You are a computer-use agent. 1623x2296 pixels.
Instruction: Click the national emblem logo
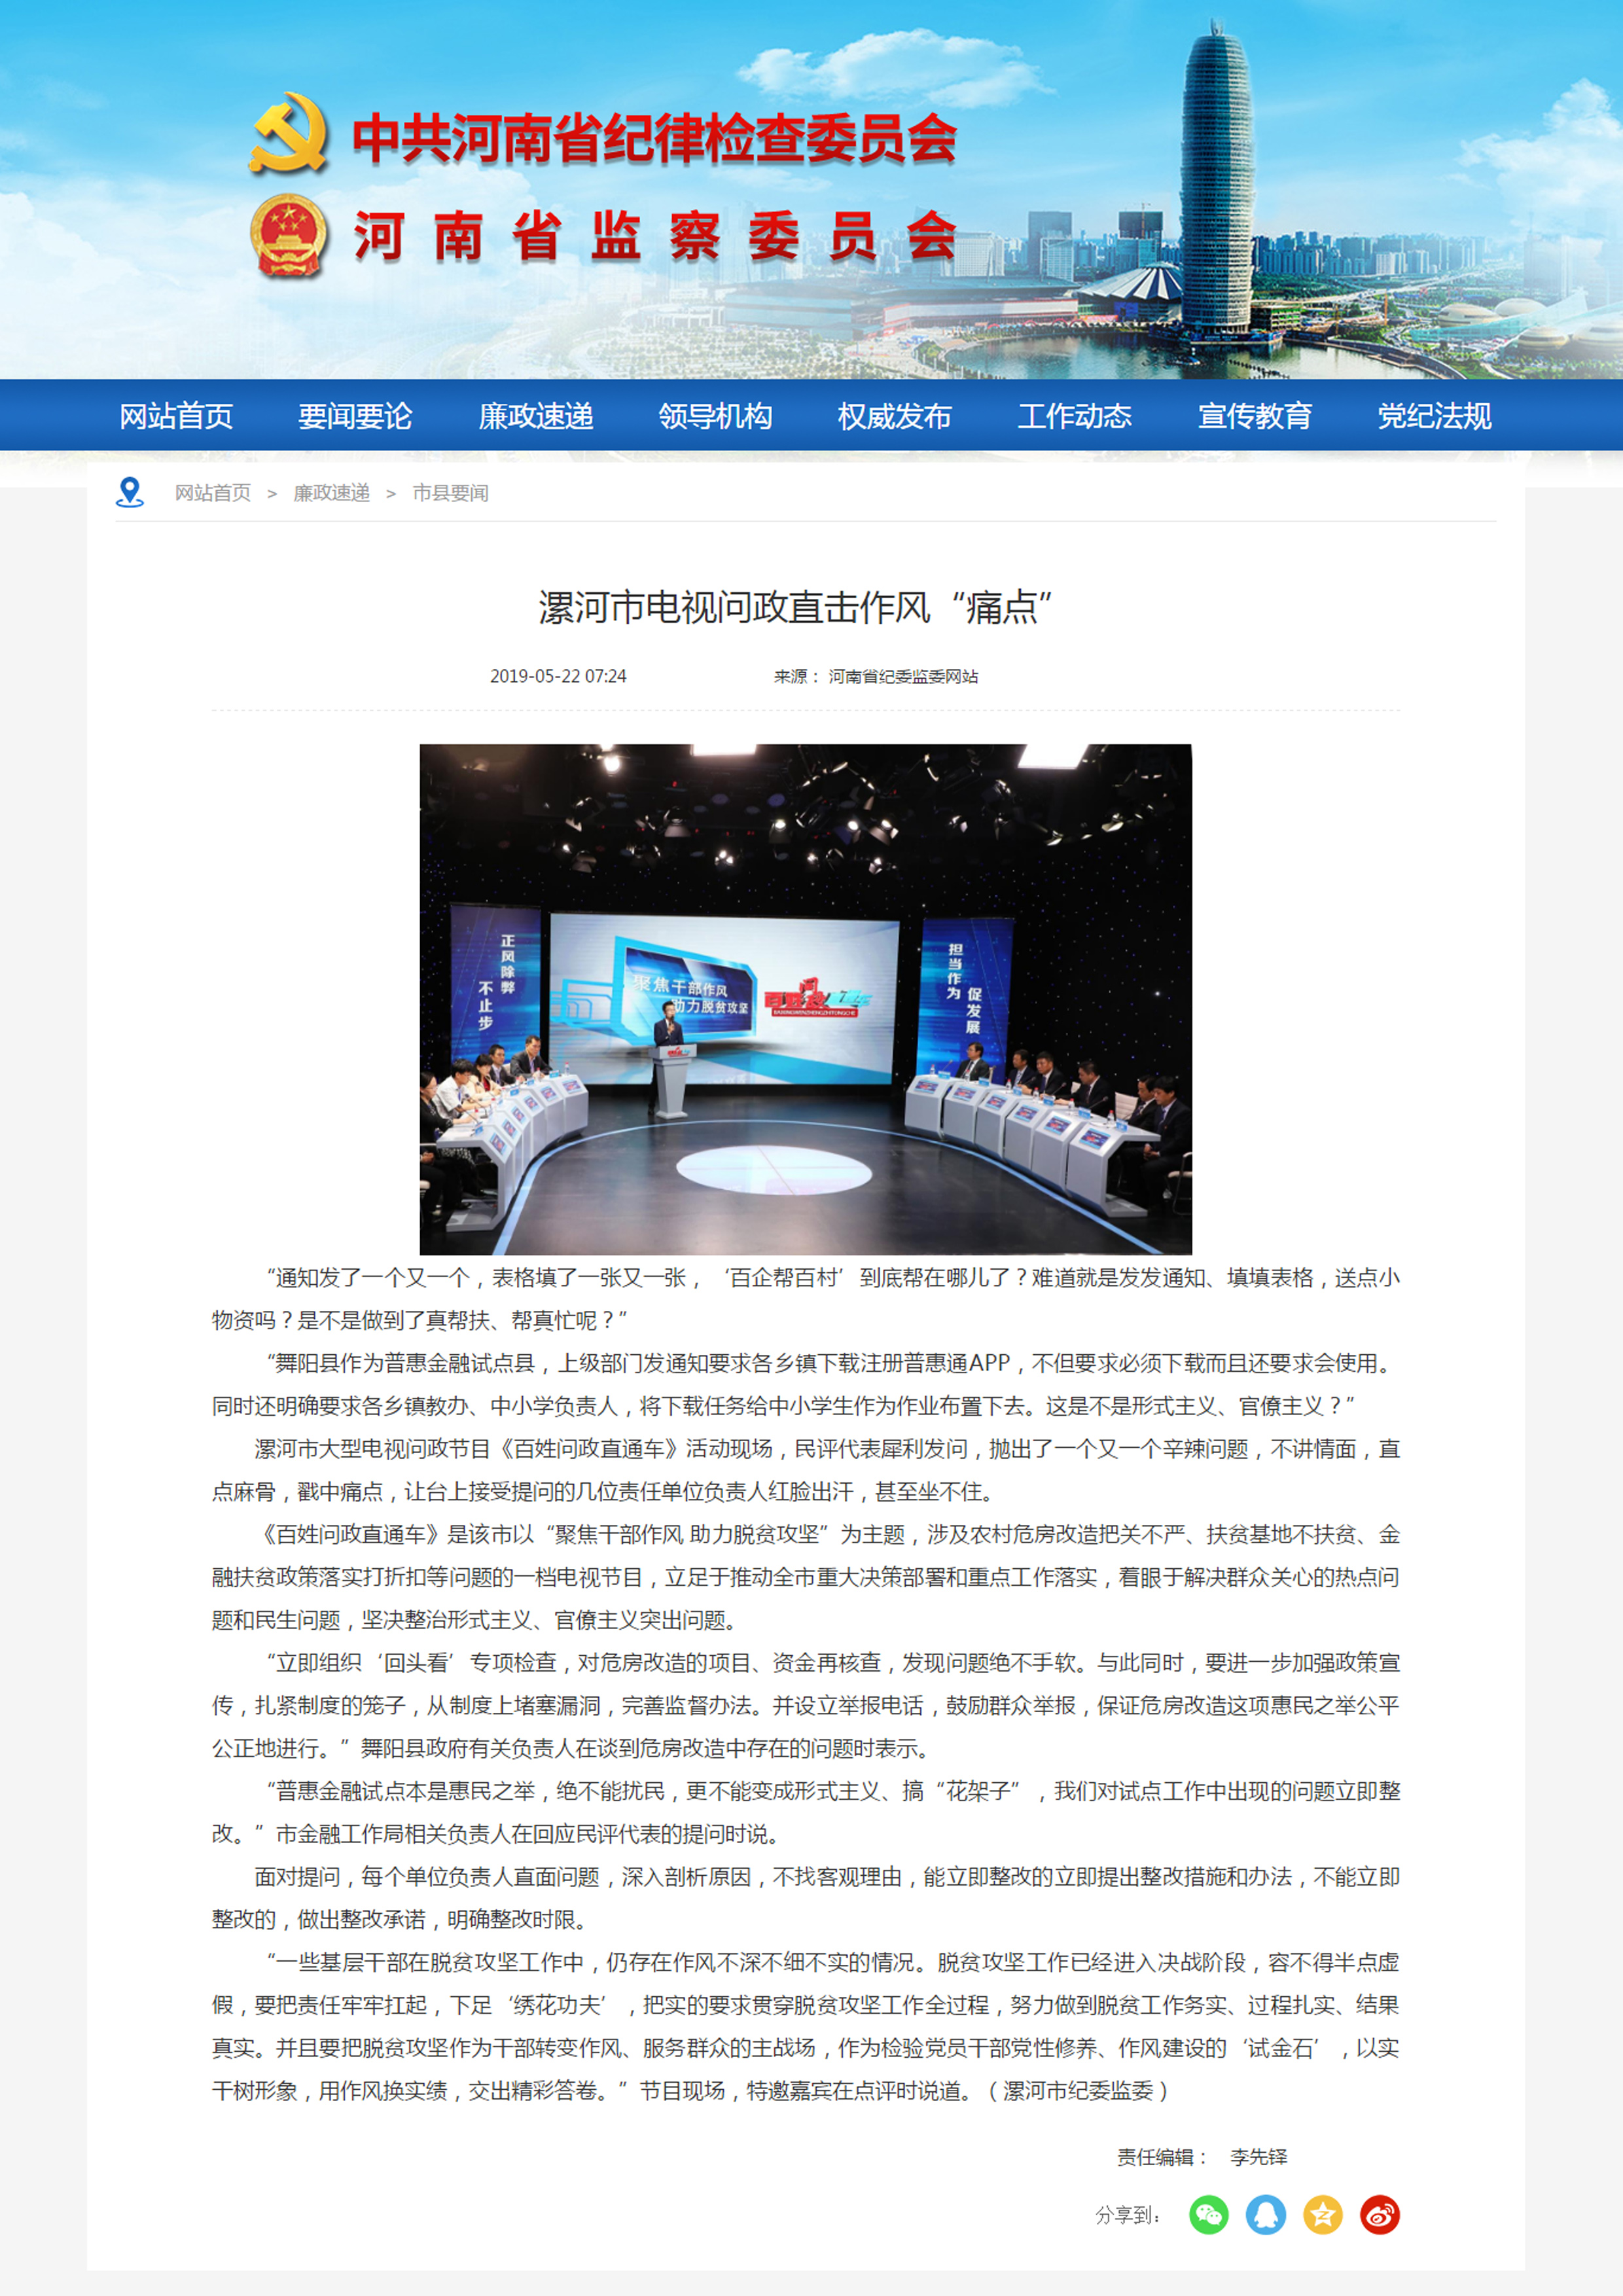click(x=288, y=236)
